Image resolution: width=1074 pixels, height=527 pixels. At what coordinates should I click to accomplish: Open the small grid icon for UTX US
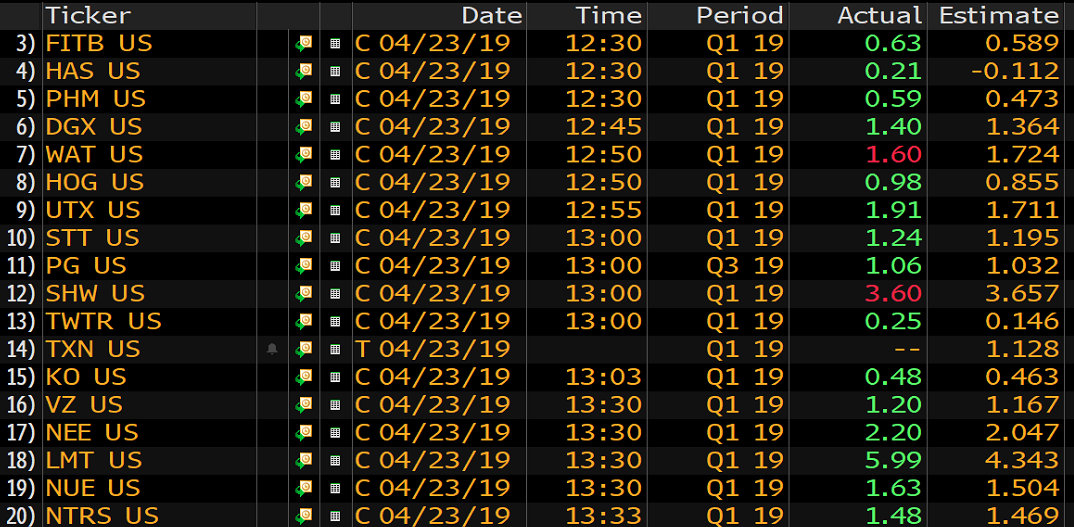335,210
